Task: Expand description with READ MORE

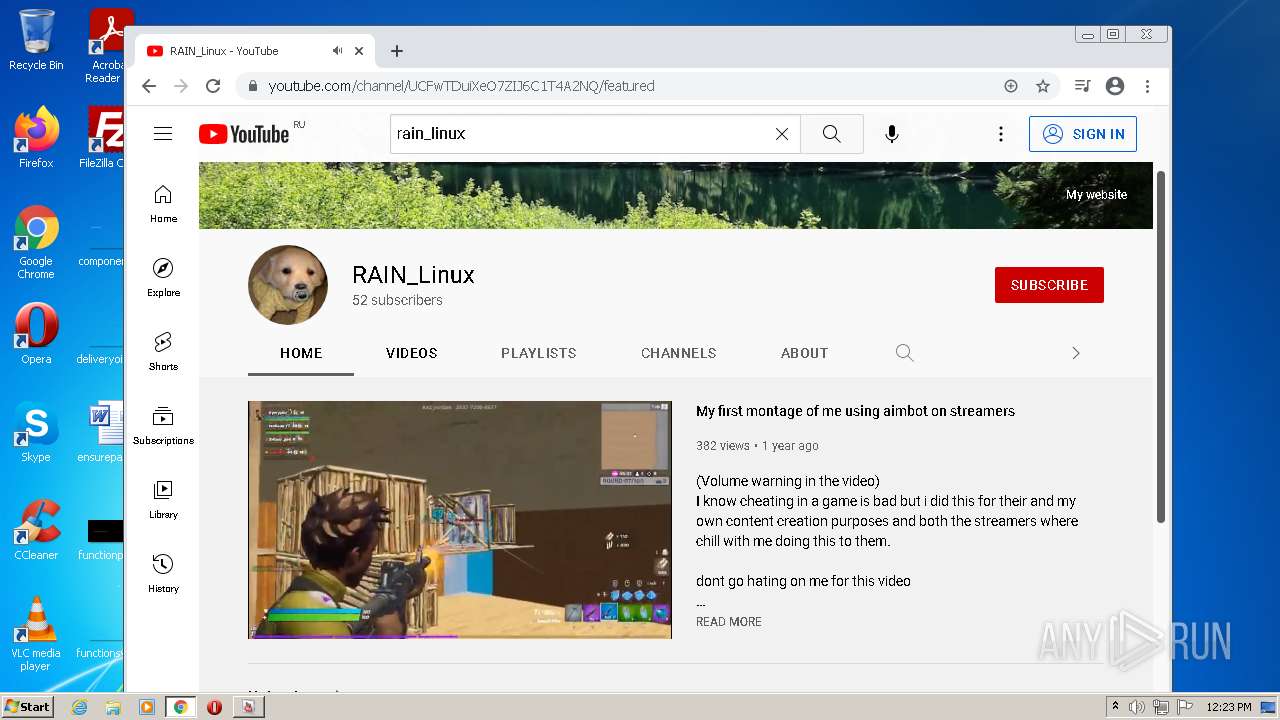Action: 729,622
